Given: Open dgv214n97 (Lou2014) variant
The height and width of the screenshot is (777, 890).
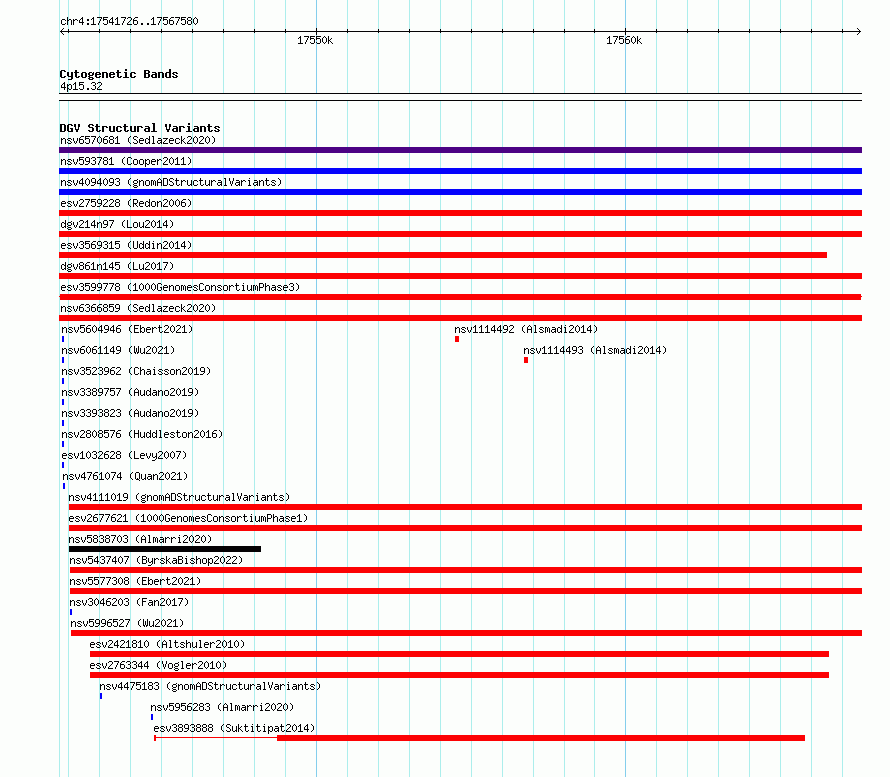Looking at the screenshot, I should click(x=117, y=224).
